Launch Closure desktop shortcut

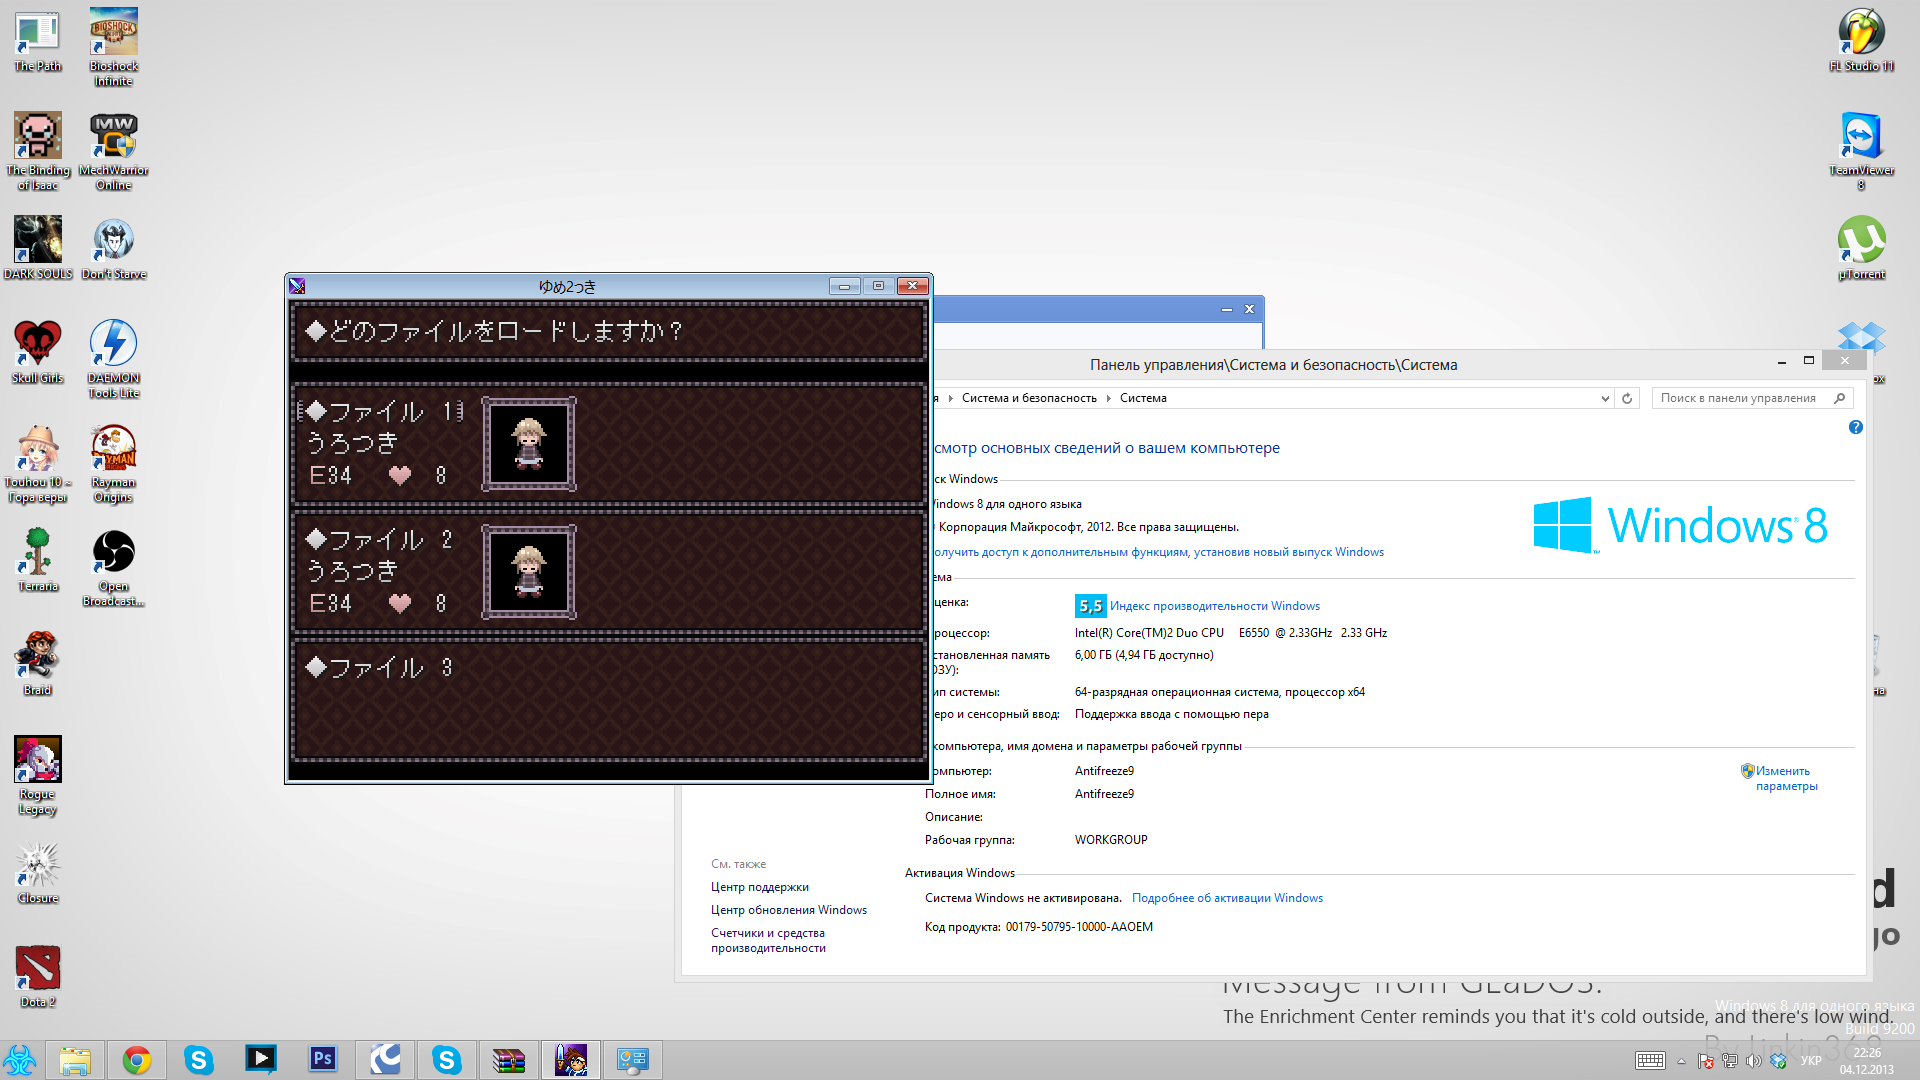coord(38,872)
